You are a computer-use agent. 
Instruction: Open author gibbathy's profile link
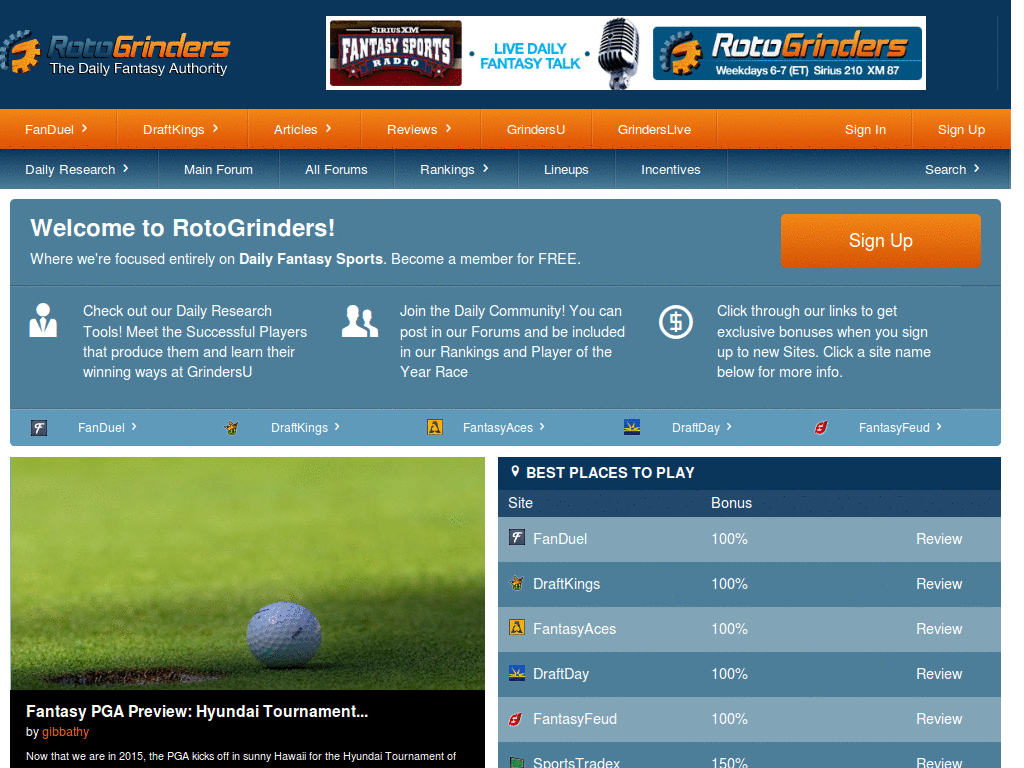tap(65, 732)
